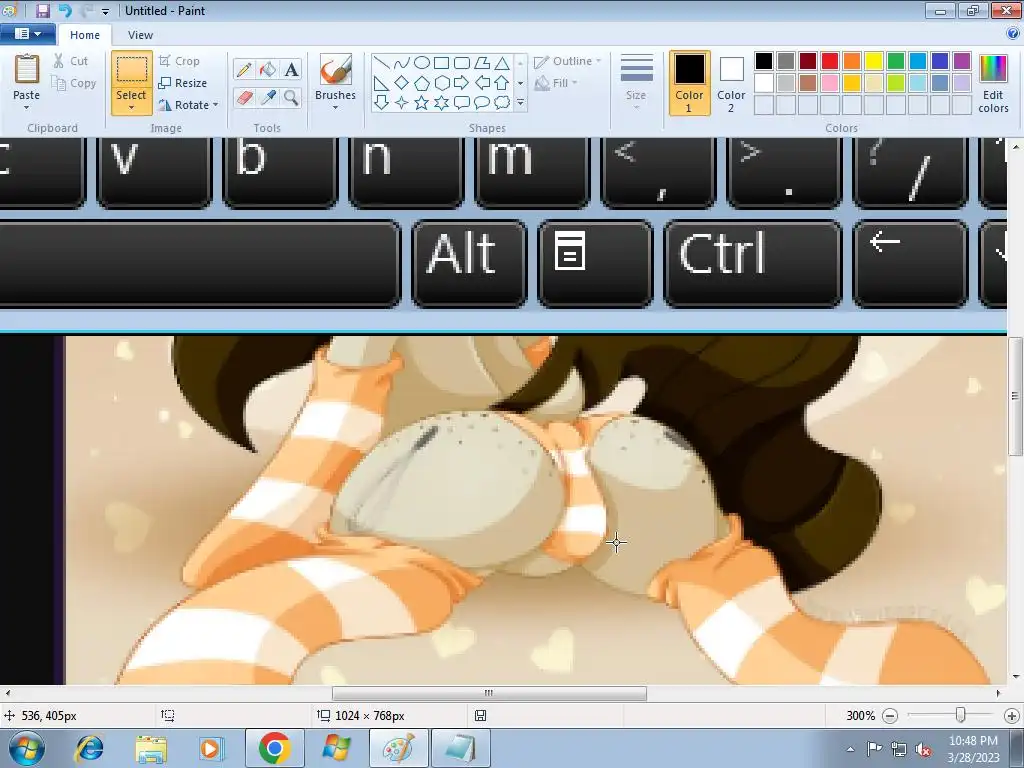The height and width of the screenshot is (768, 1024).
Task: Choose the Curve shape
Action: pos(402,63)
